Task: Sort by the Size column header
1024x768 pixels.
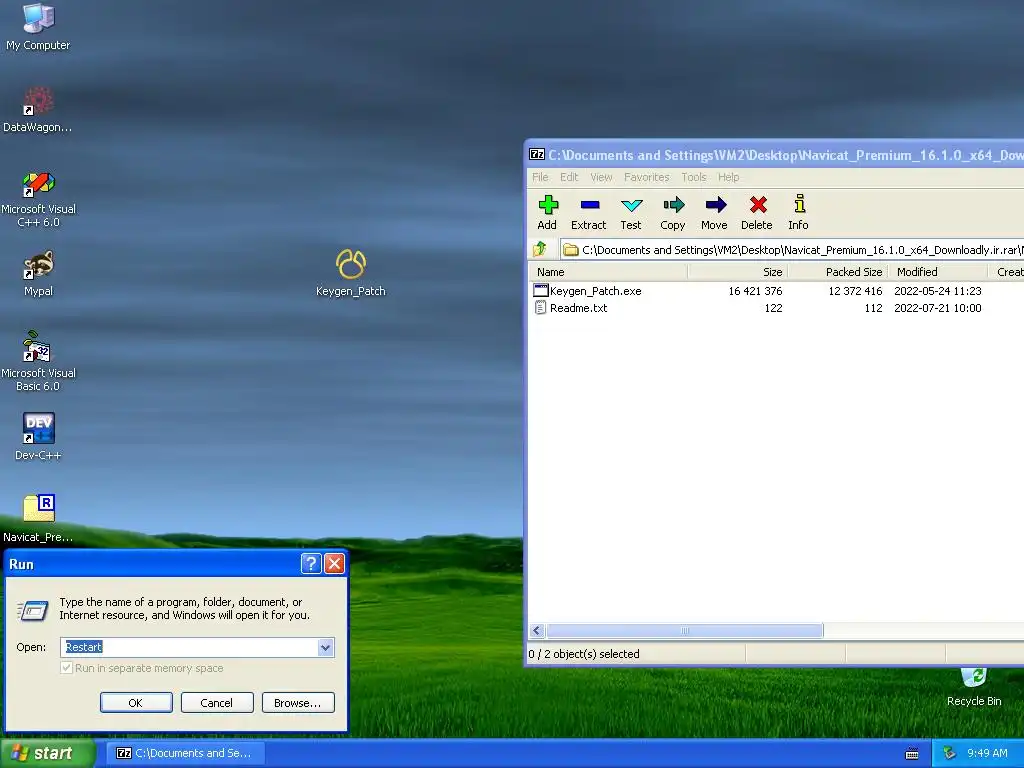Action: [738, 272]
